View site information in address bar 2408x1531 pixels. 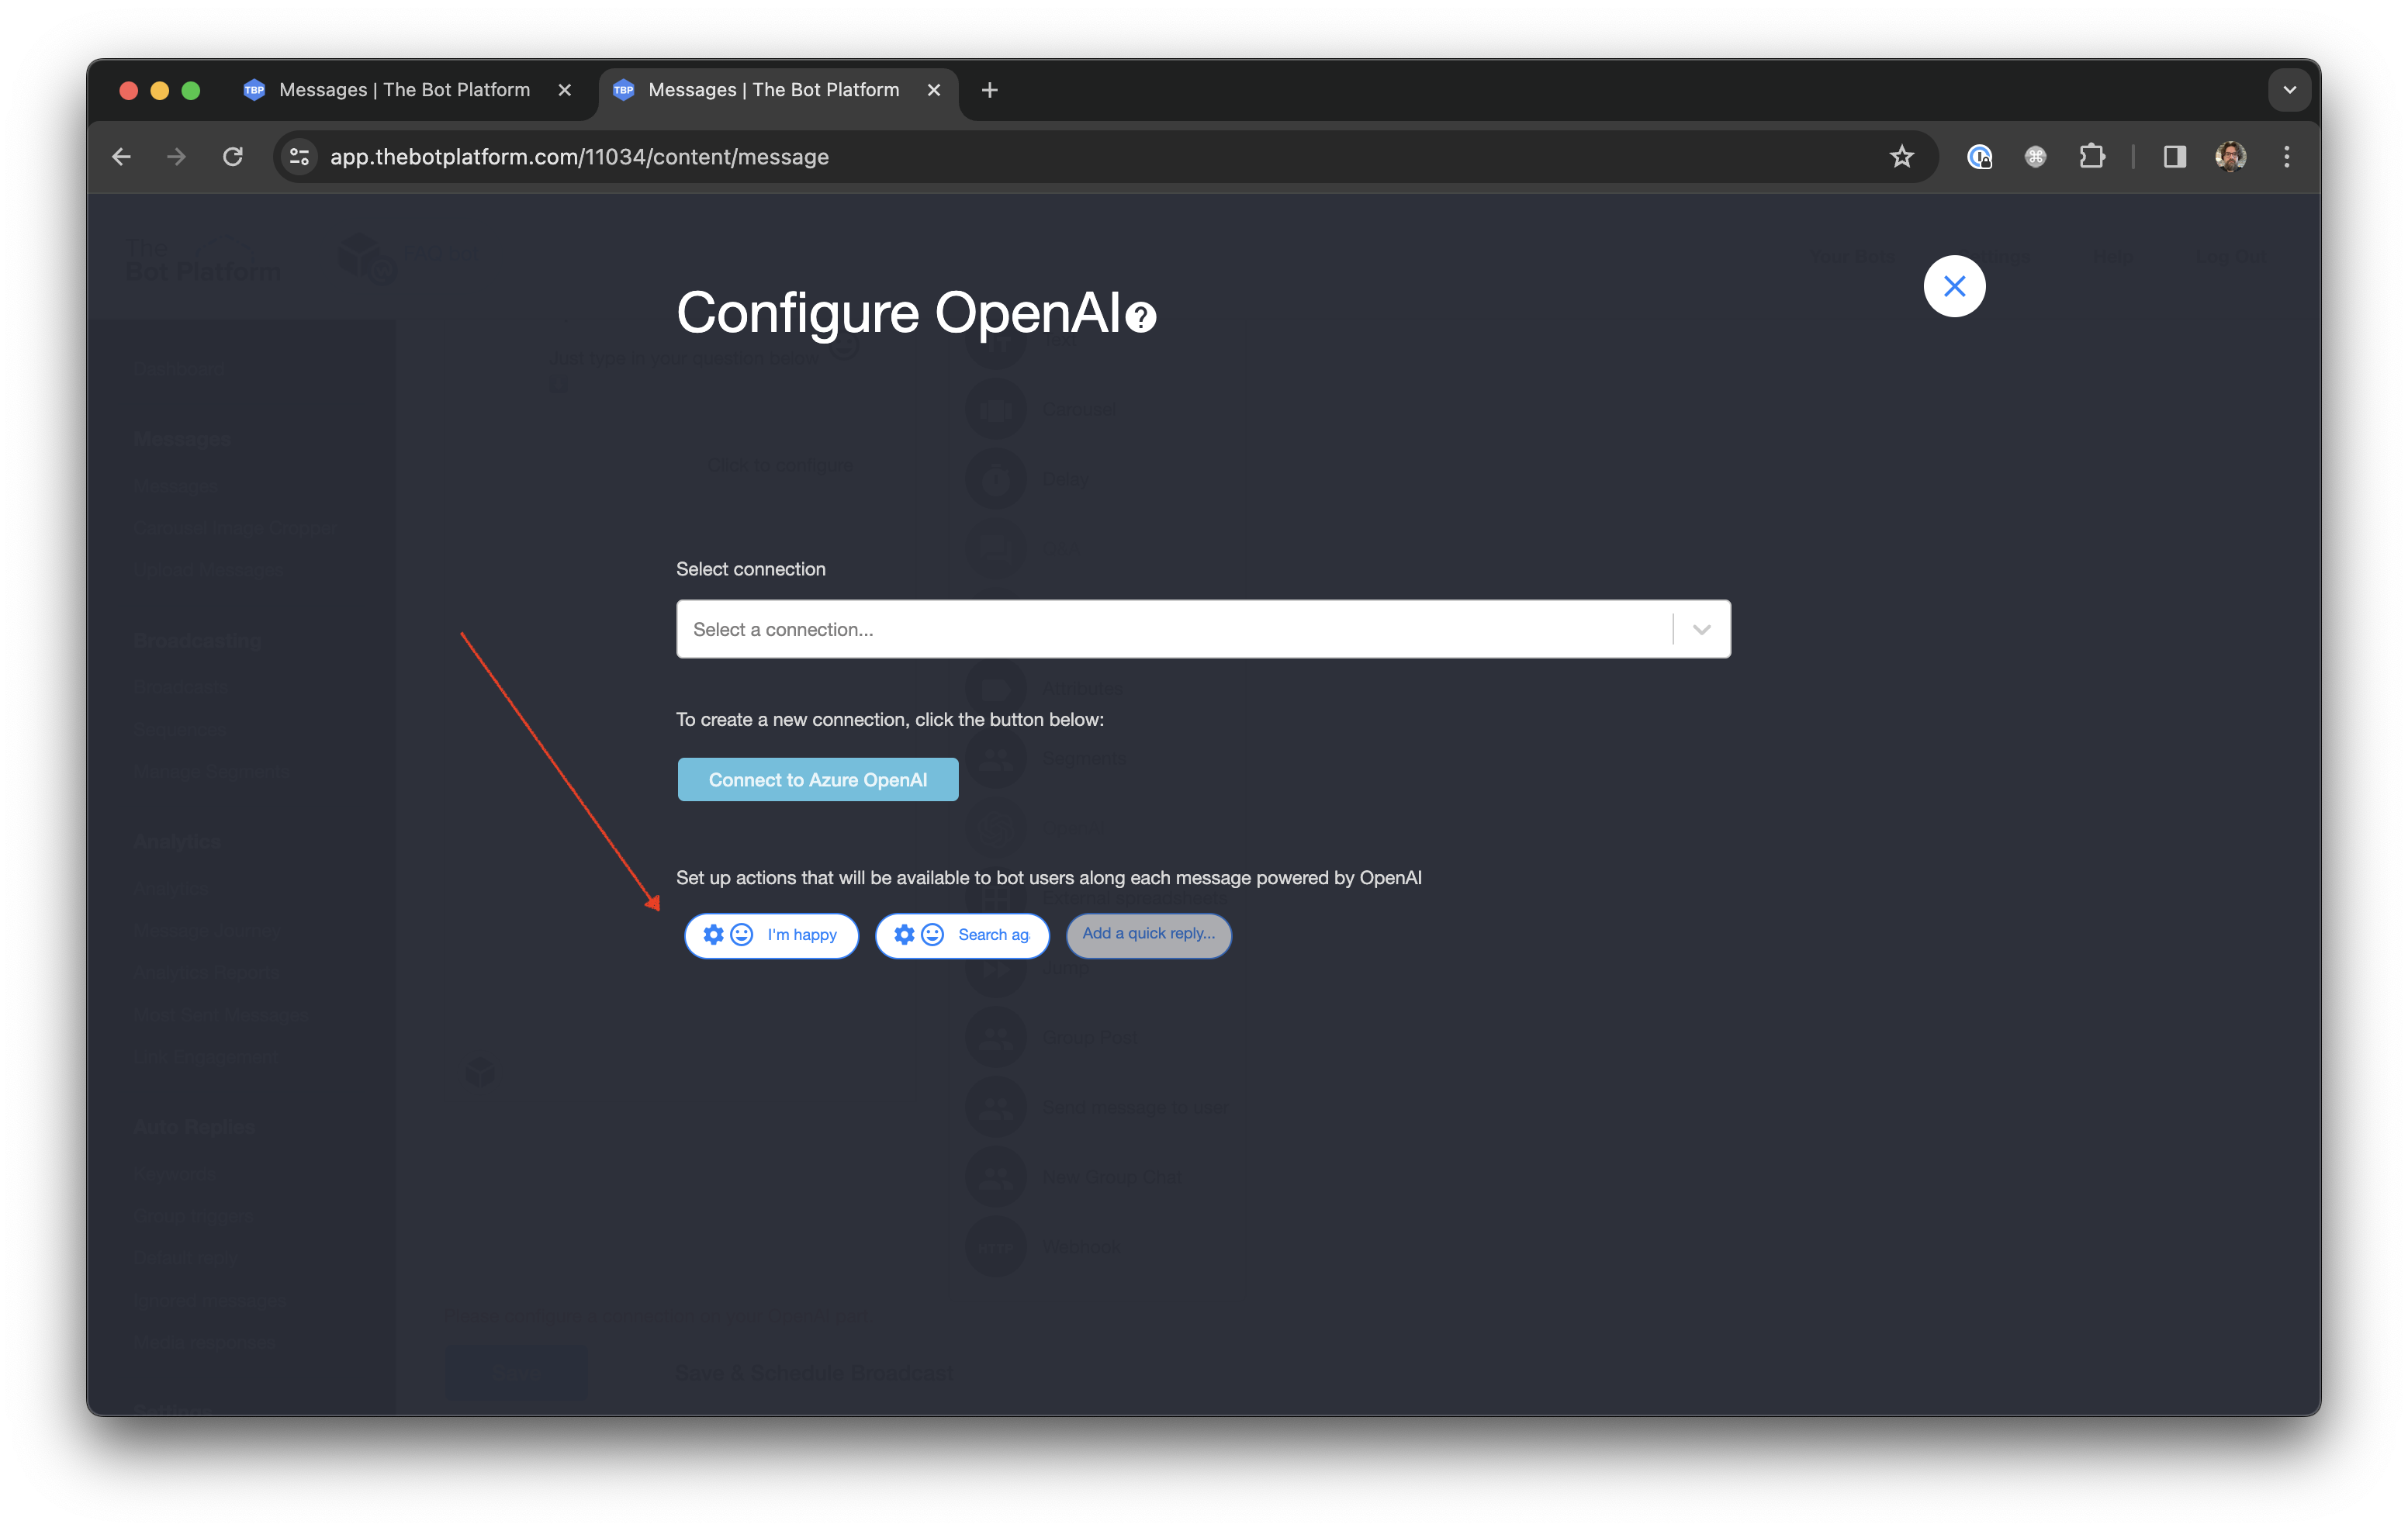point(299,157)
